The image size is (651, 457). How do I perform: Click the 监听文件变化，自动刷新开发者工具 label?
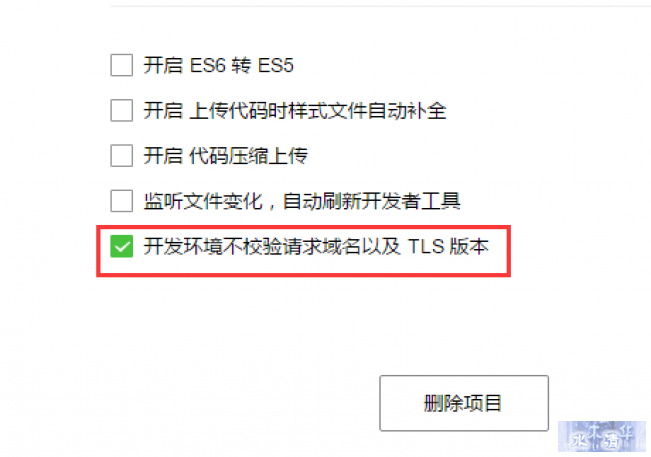pos(302,201)
